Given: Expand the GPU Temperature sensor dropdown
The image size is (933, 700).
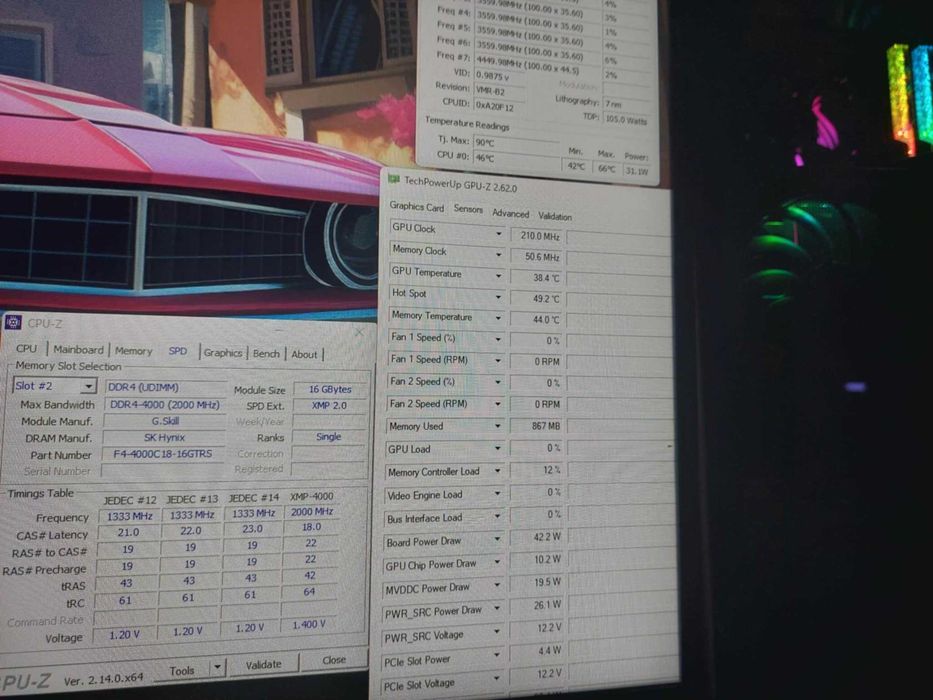Looking at the screenshot, I should click(499, 277).
